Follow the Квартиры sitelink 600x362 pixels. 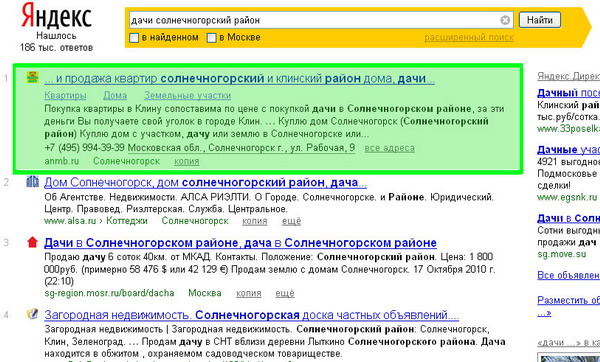[x=65, y=95]
